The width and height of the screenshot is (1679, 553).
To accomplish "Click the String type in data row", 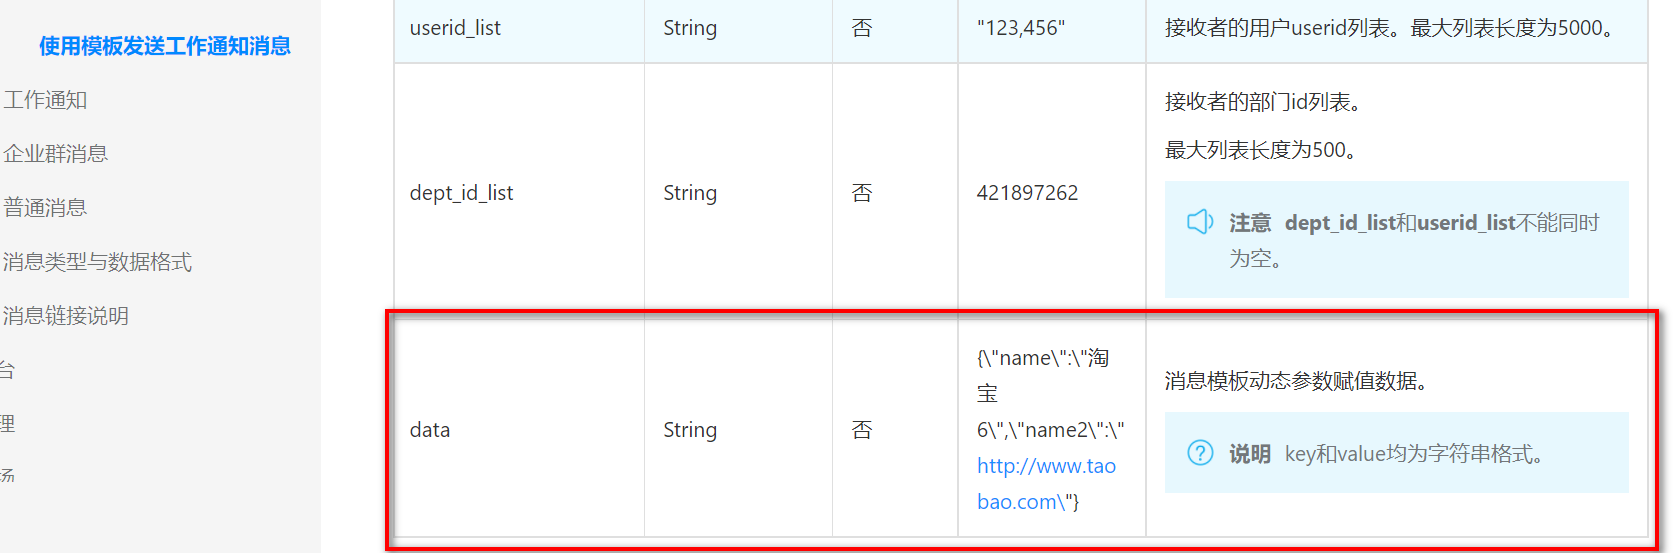I will (x=690, y=430).
